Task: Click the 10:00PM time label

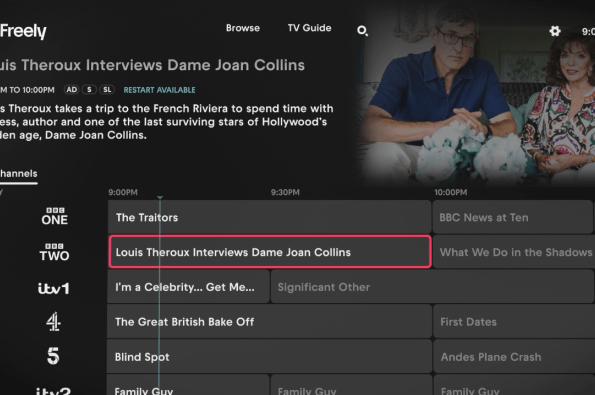Action: [450, 192]
